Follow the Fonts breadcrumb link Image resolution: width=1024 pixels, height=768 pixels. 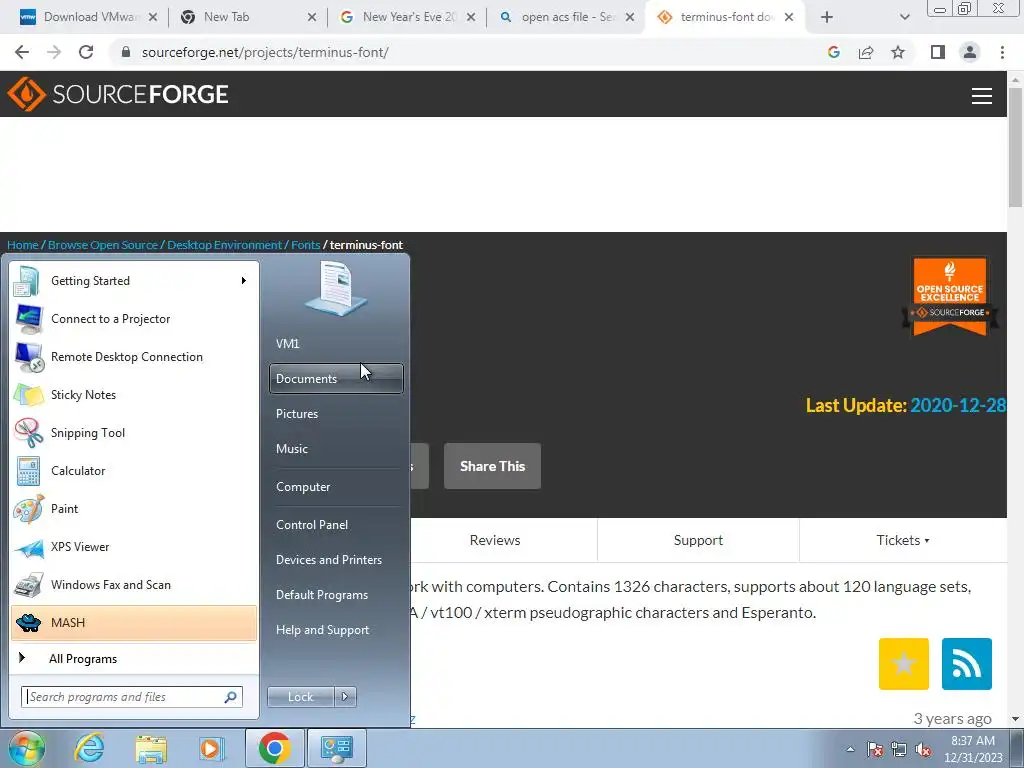point(306,245)
